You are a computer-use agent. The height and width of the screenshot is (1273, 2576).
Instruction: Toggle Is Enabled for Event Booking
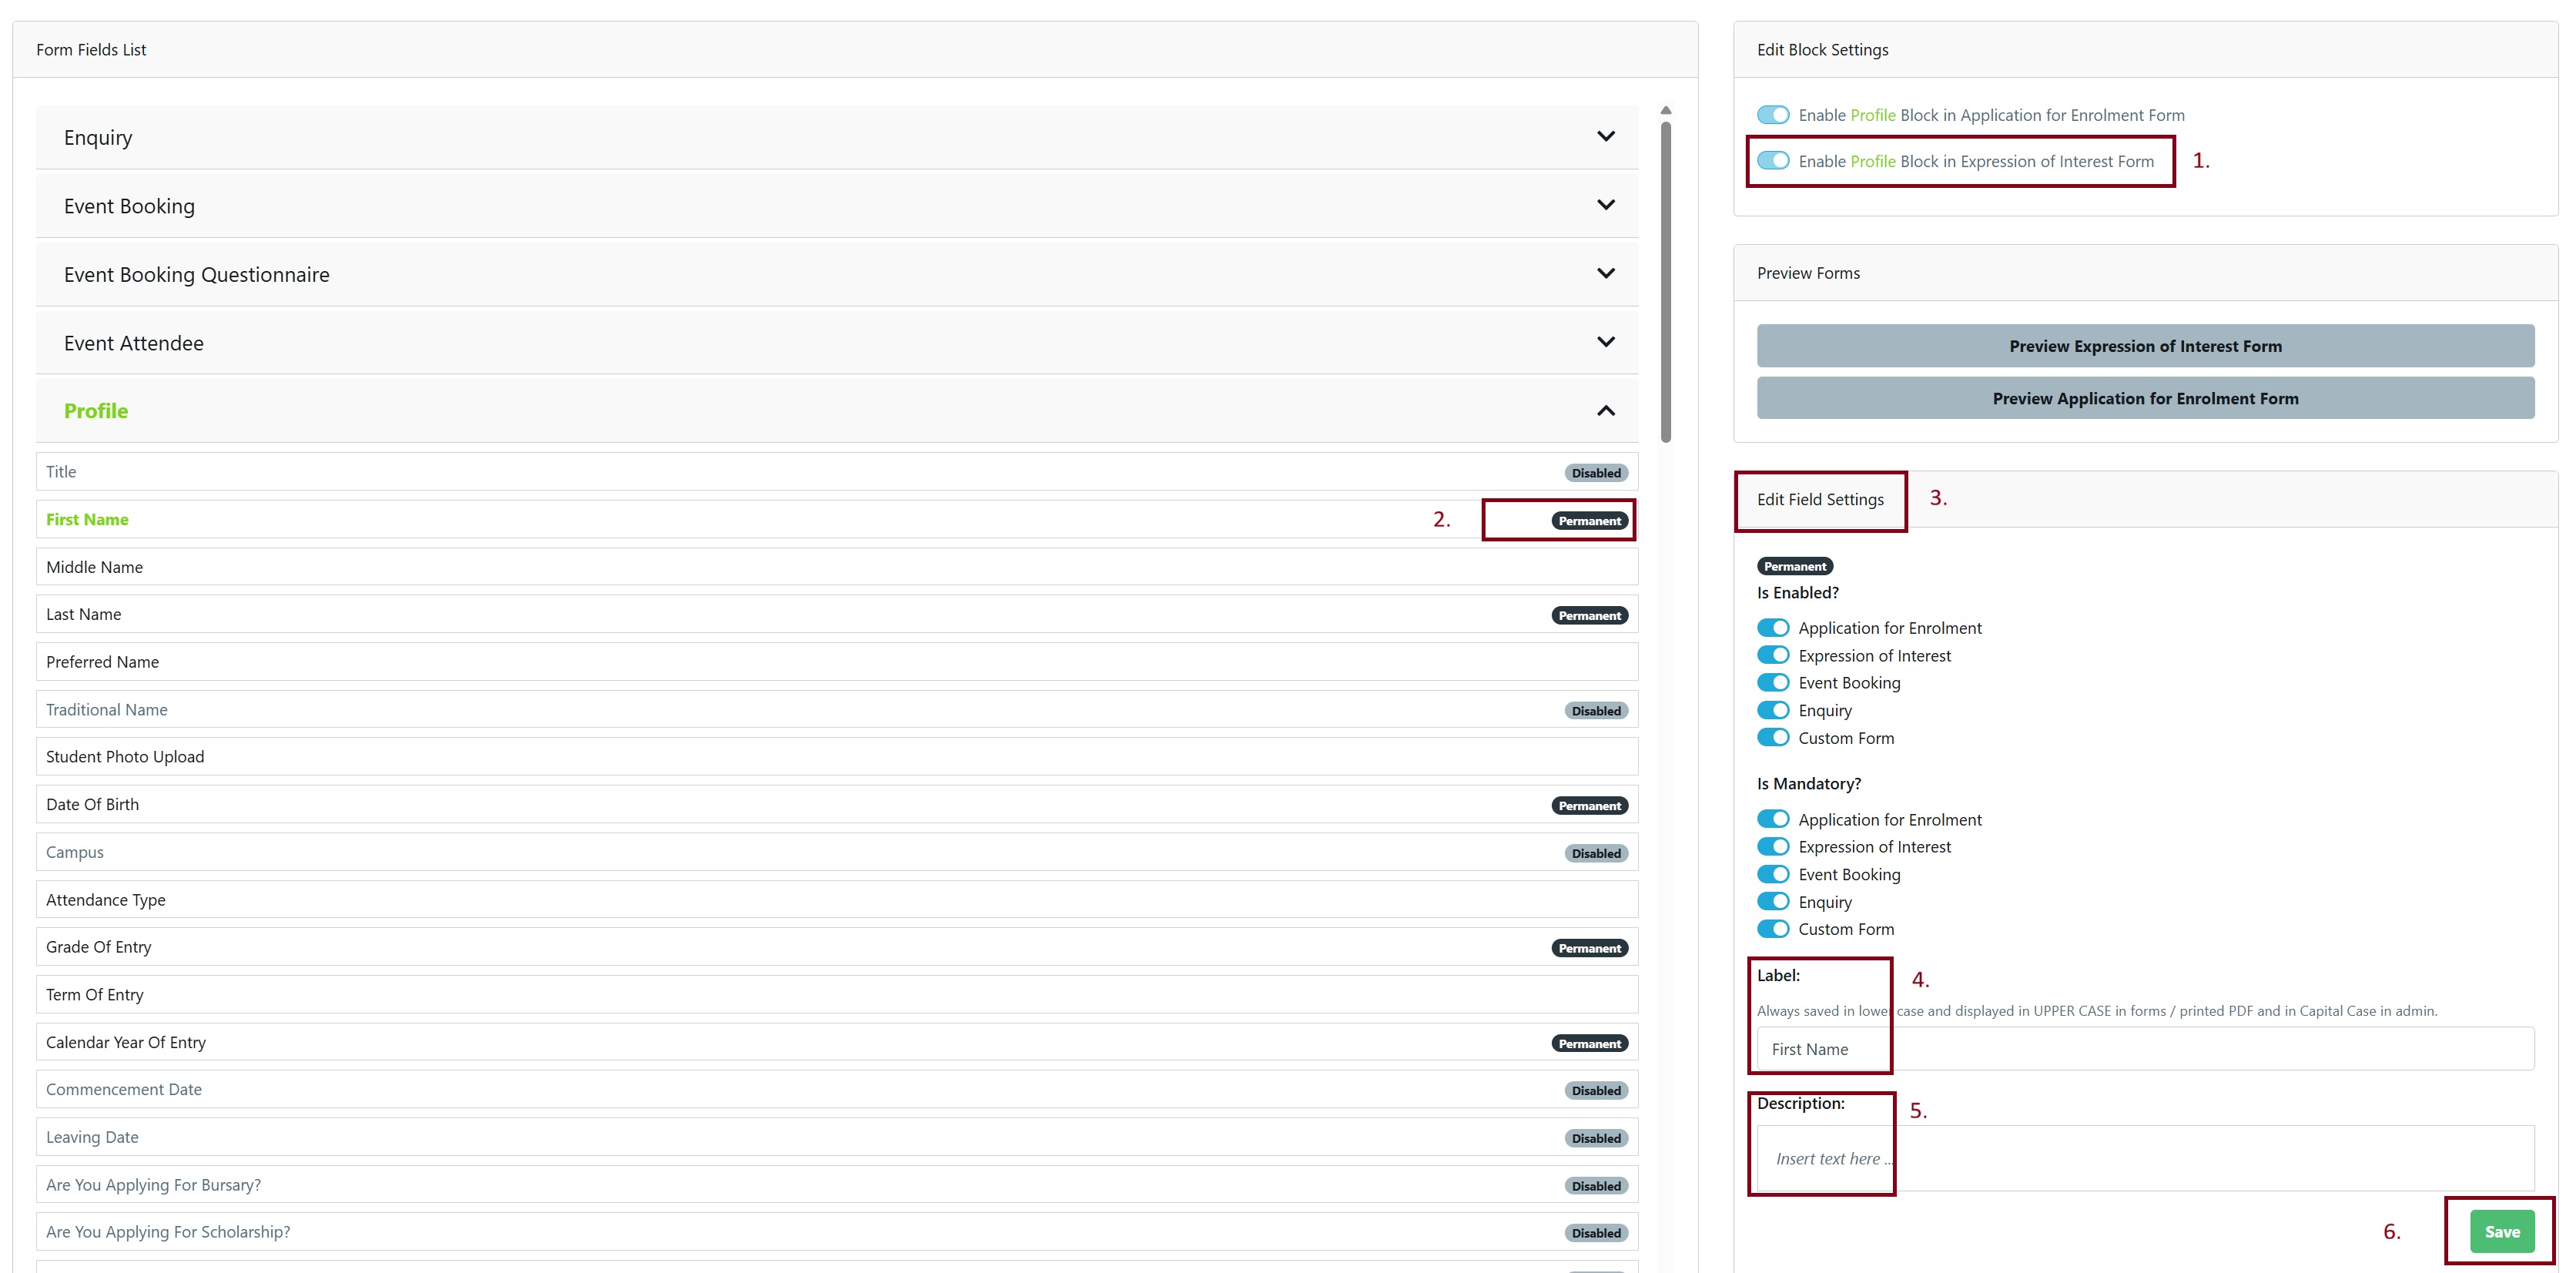(x=1772, y=683)
